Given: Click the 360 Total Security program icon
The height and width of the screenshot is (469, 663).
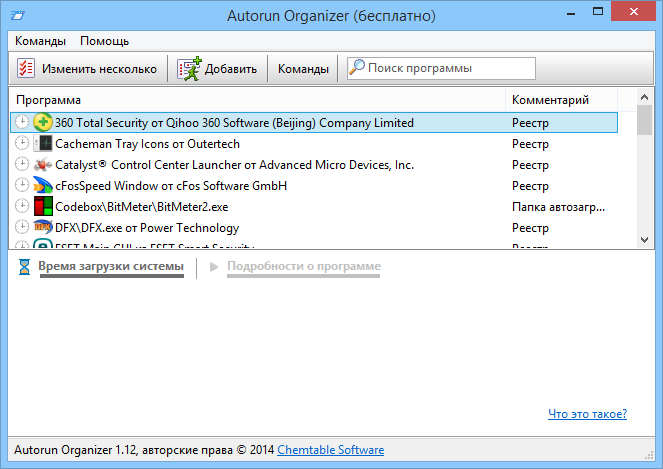Looking at the screenshot, I should click(x=43, y=123).
